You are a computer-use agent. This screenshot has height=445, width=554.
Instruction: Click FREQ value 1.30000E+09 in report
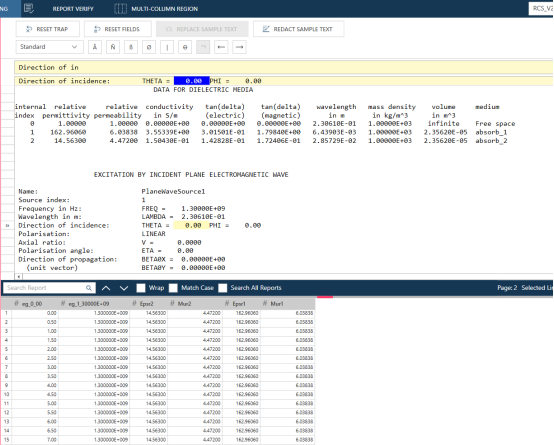[203, 208]
